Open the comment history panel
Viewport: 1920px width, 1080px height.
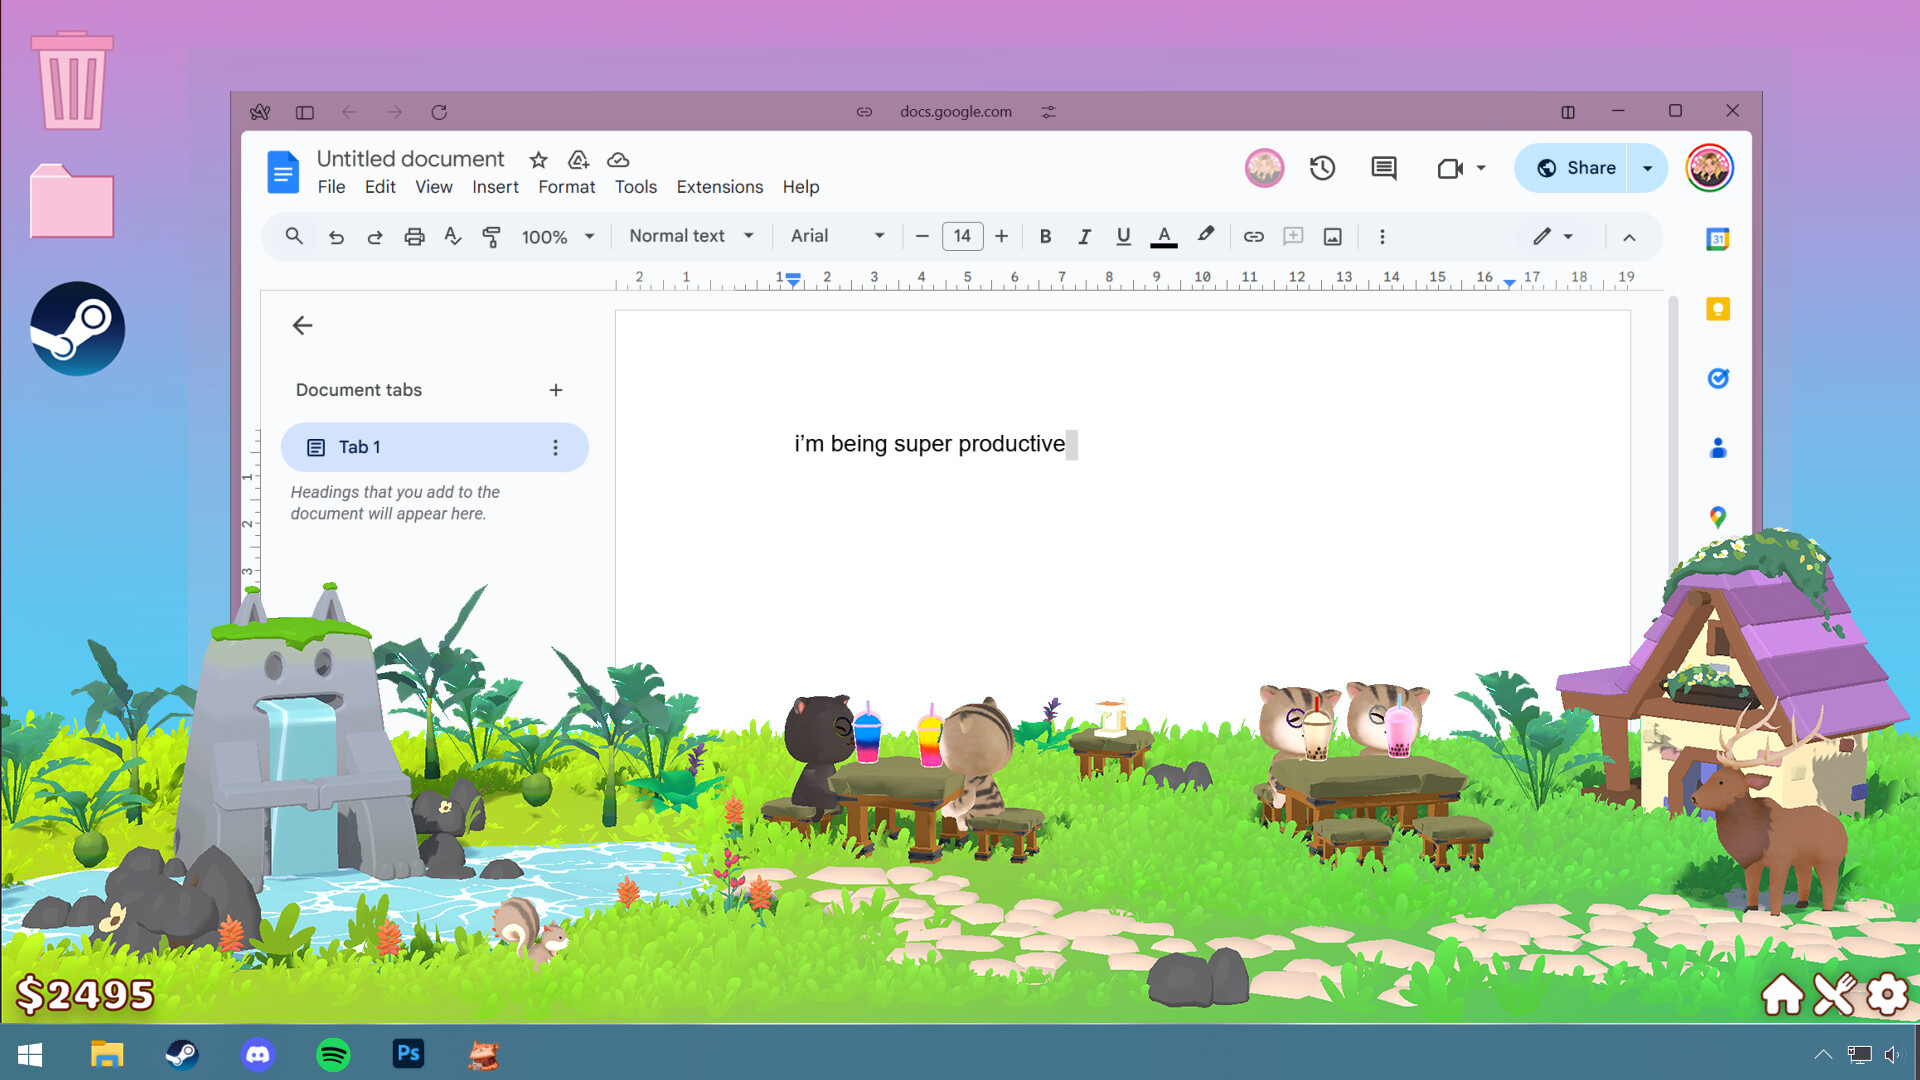[1383, 167]
